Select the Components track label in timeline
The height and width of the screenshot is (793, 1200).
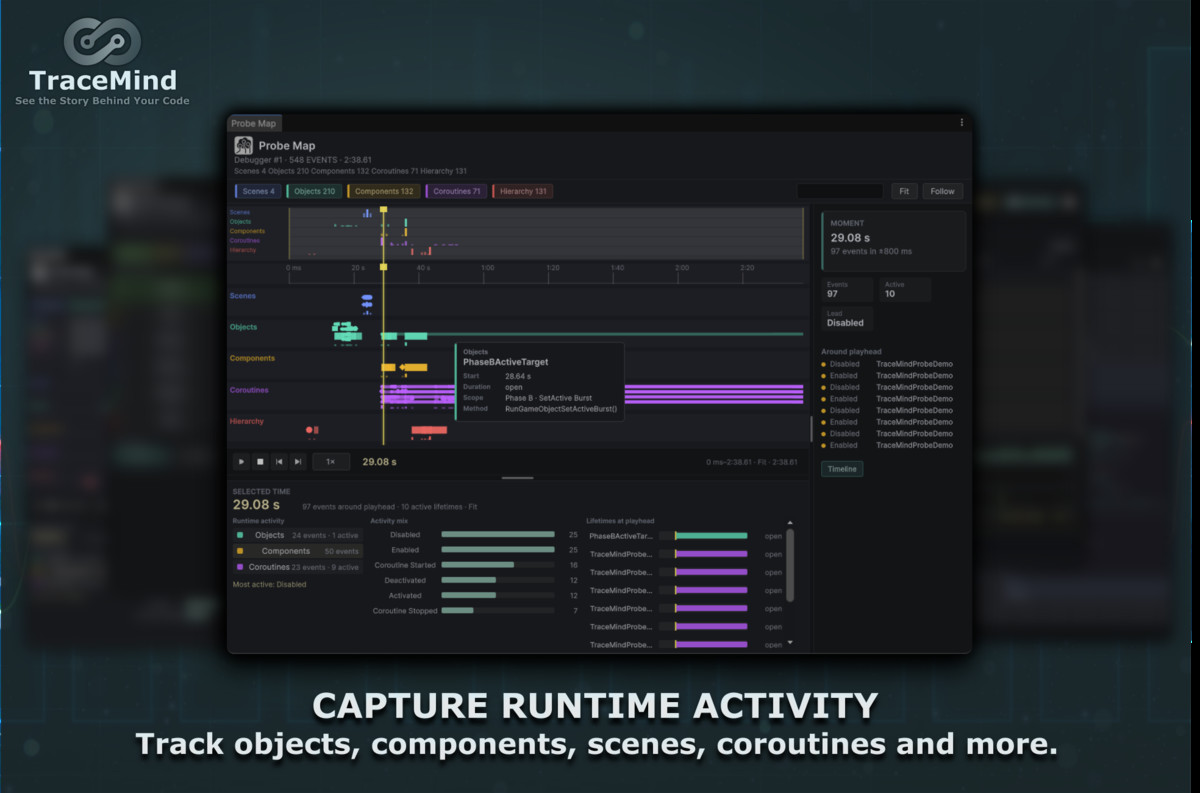pyautogui.click(x=252, y=358)
